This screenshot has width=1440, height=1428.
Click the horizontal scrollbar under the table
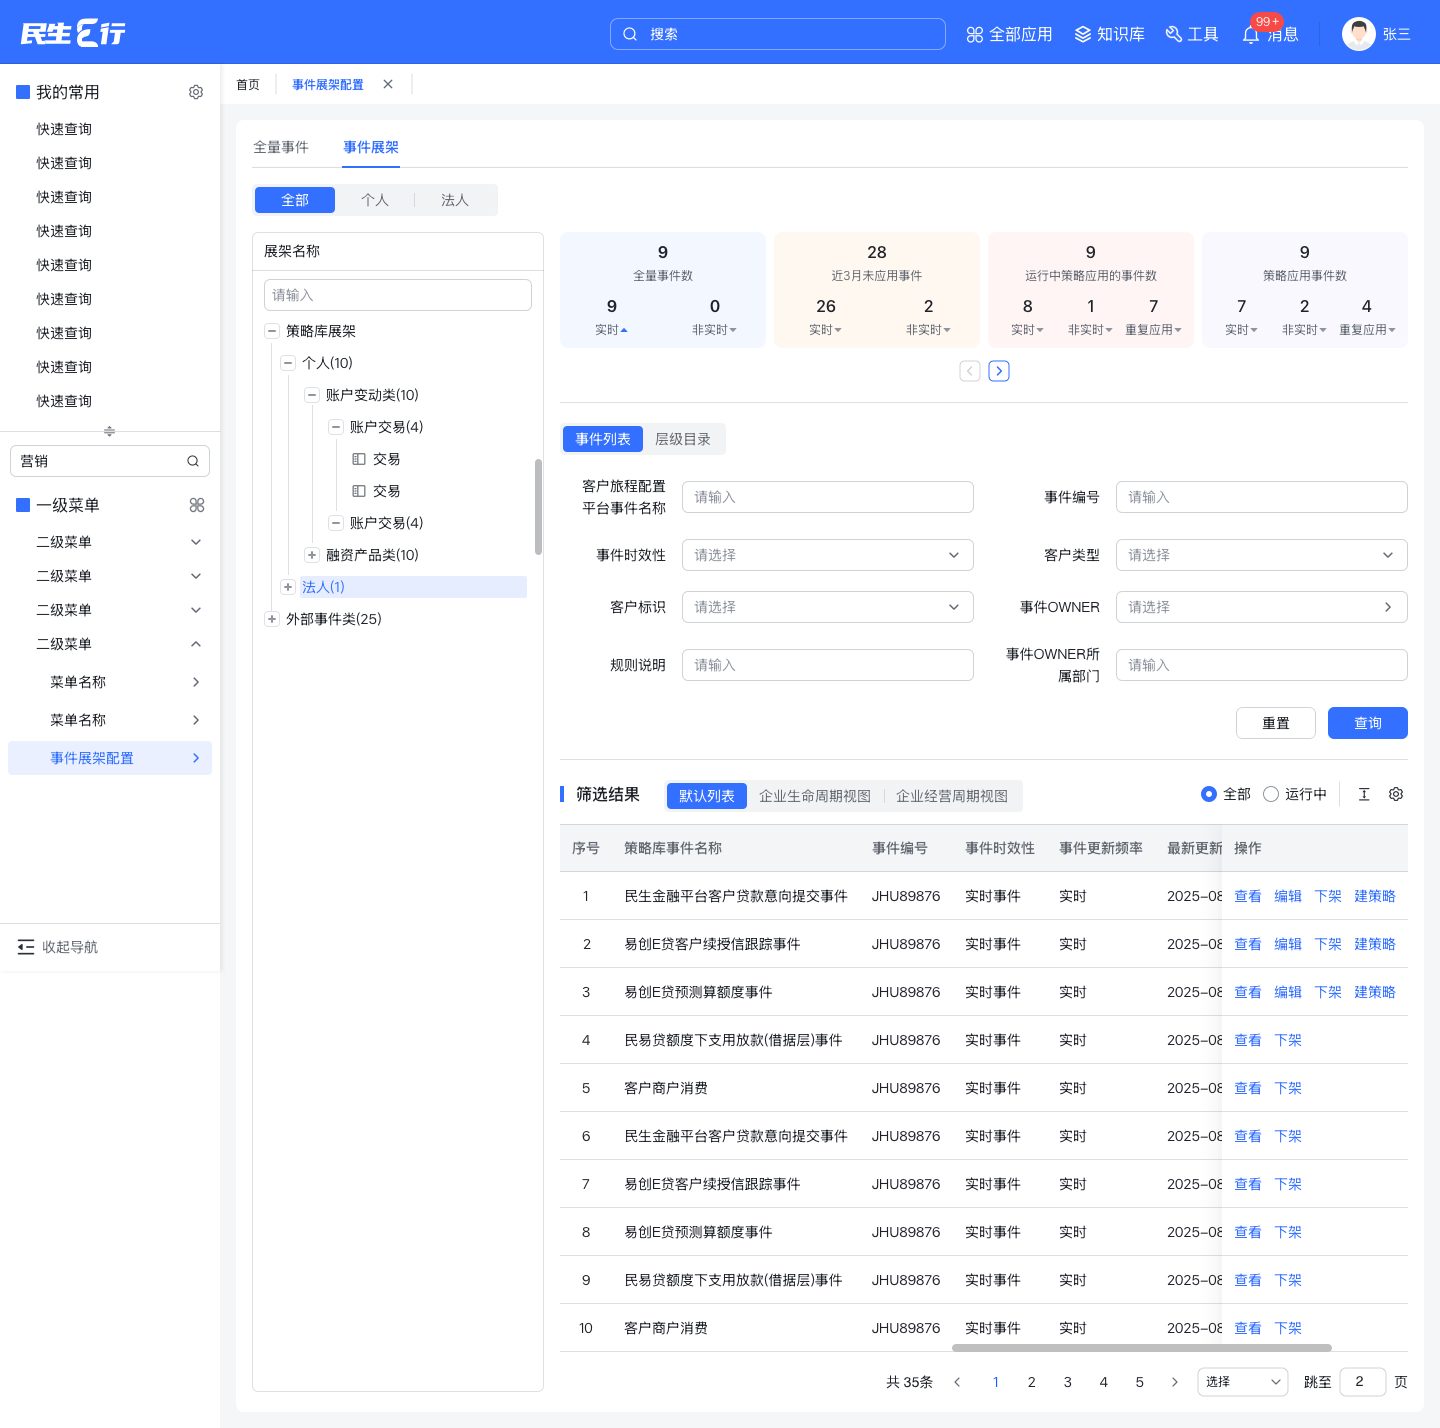pyautogui.click(x=1142, y=1347)
